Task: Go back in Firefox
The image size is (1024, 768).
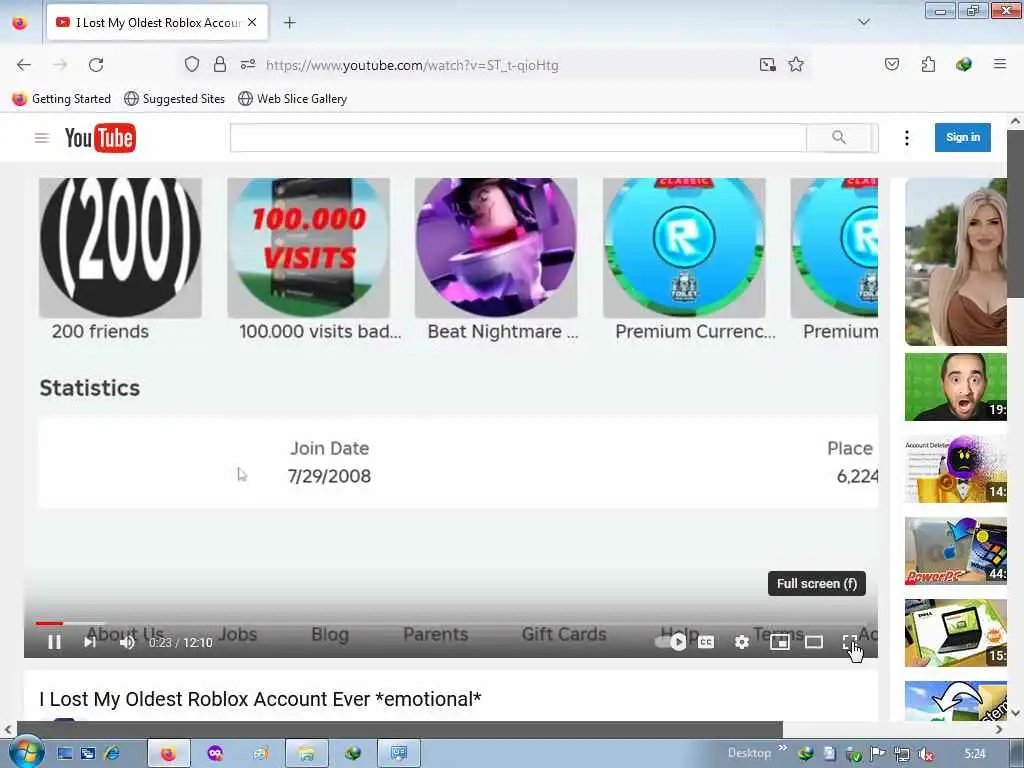Action: 24,65
